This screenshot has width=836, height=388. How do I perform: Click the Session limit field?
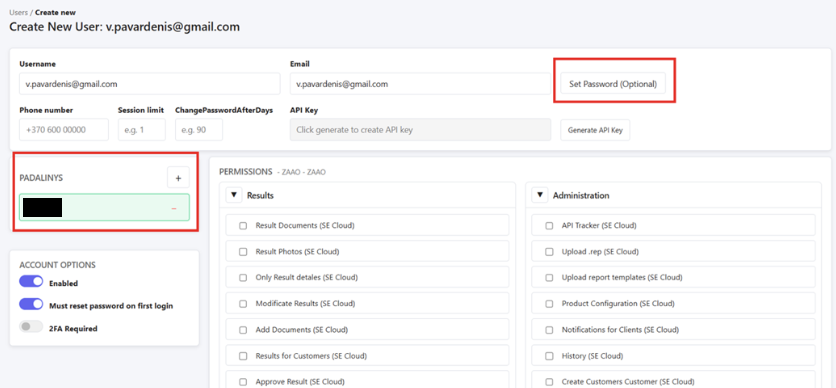(142, 130)
